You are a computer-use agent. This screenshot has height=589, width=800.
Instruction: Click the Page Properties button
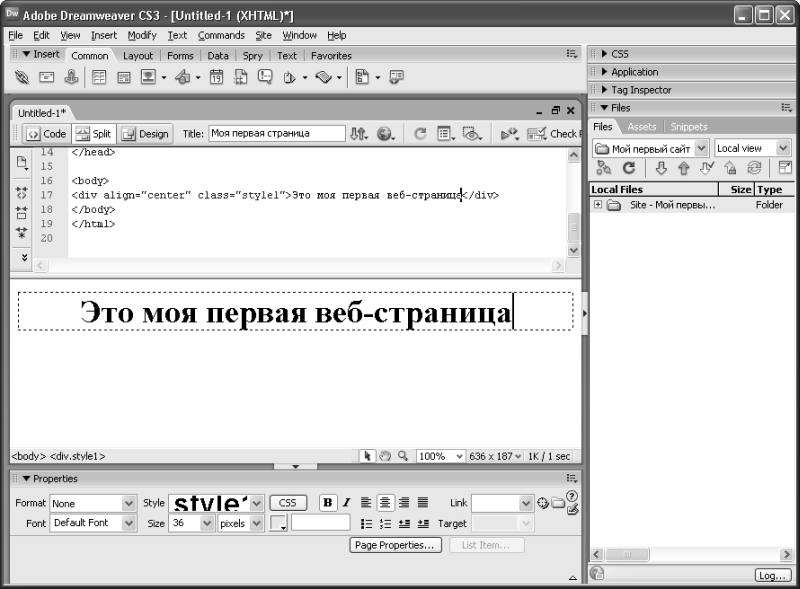click(395, 545)
